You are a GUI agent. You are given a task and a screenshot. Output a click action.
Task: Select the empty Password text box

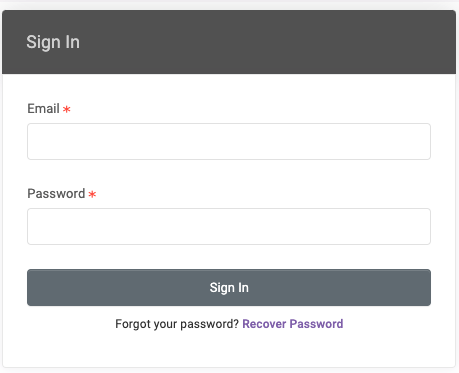[229, 226]
